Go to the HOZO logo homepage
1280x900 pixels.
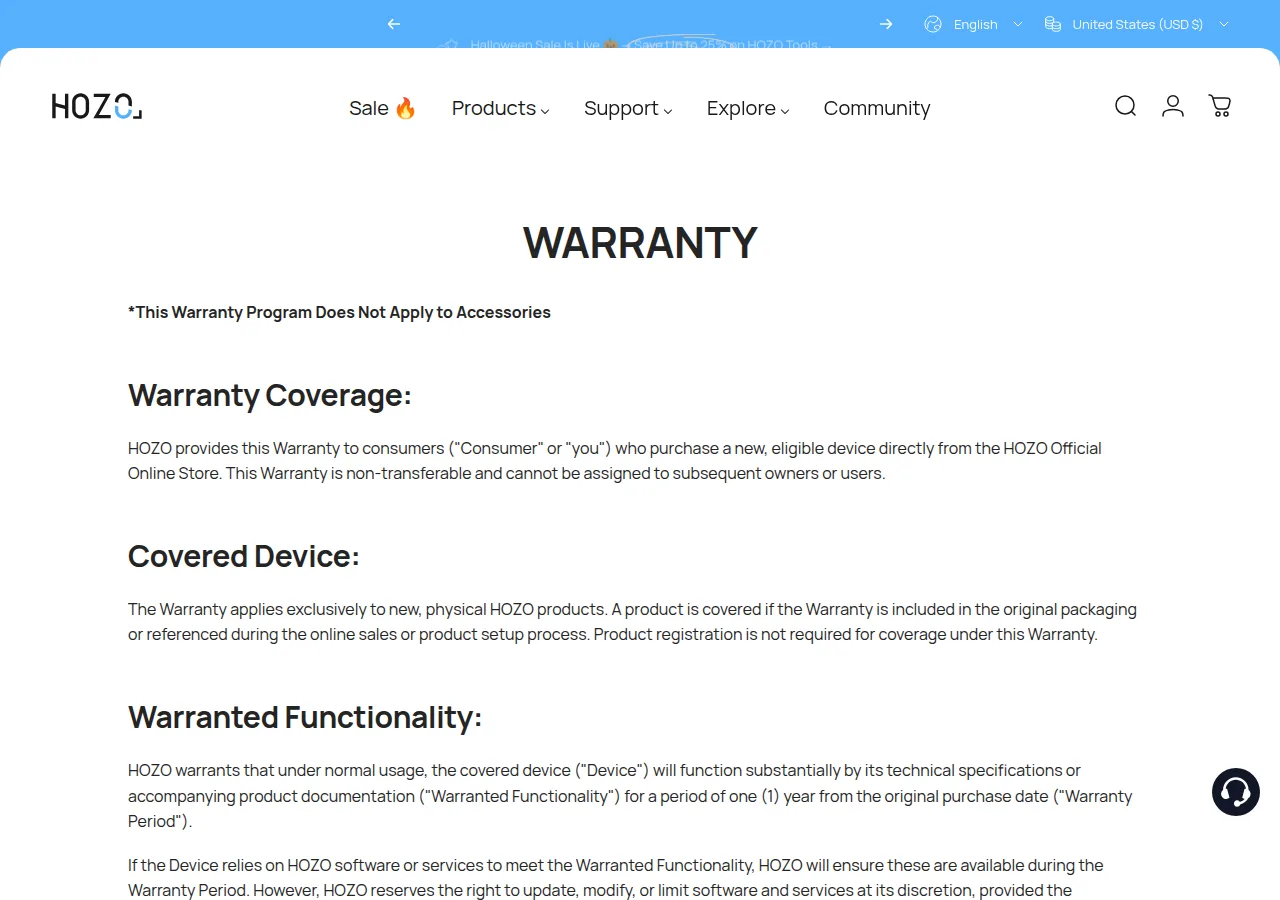97,106
